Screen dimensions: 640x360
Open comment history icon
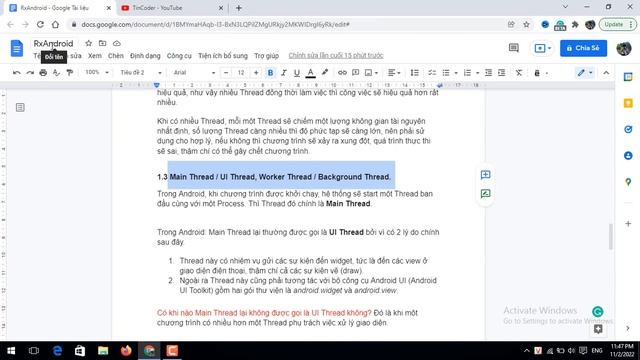(x=514, y=48)
